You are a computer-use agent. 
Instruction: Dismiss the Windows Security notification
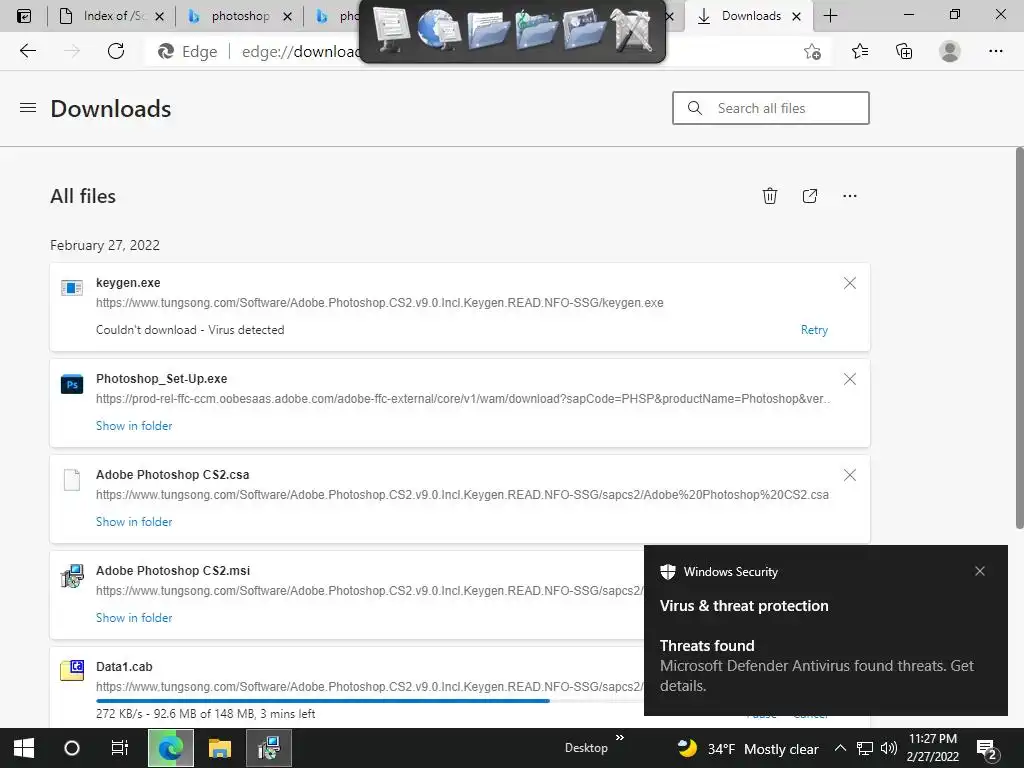click(x=980, y=571)
